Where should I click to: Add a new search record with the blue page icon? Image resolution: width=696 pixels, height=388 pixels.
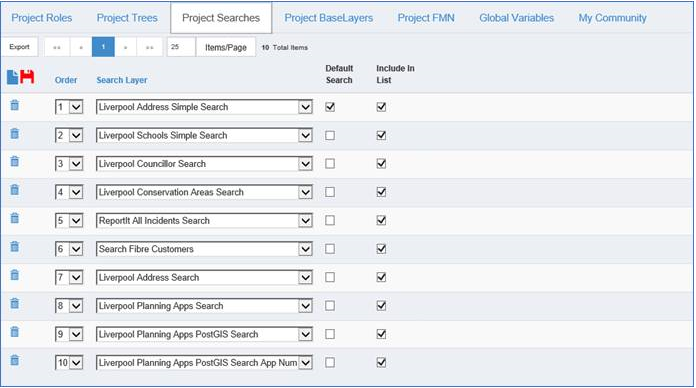[x=12, y=77]
